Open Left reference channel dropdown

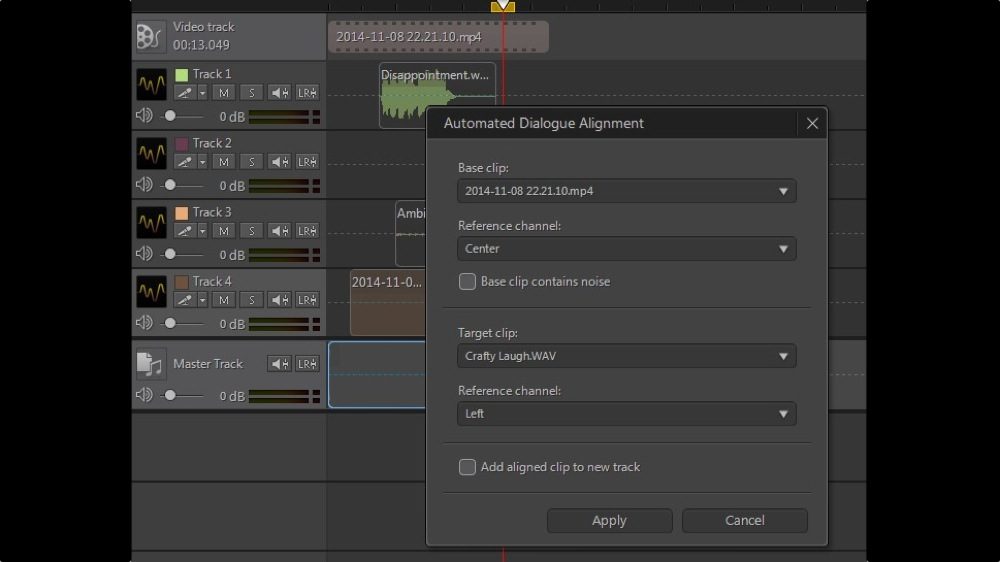pyautogui.click(x=626, y=413)
